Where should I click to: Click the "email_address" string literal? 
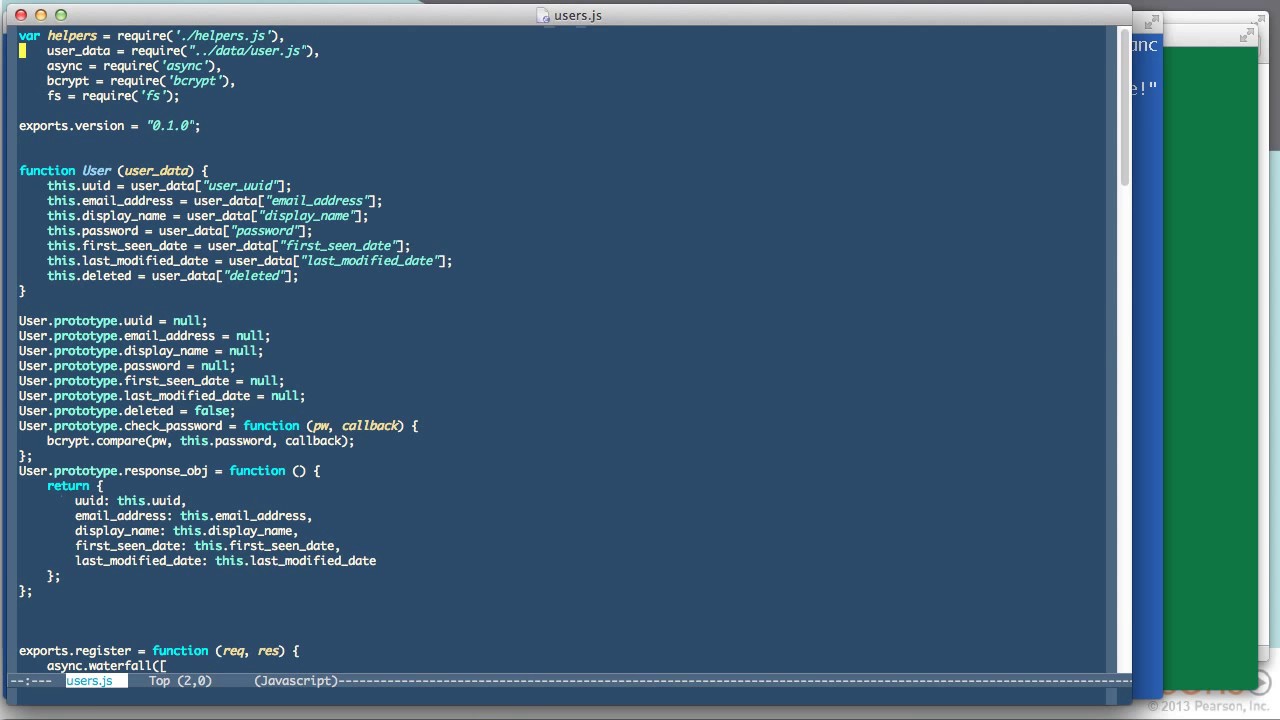click(x=319, y=201)
